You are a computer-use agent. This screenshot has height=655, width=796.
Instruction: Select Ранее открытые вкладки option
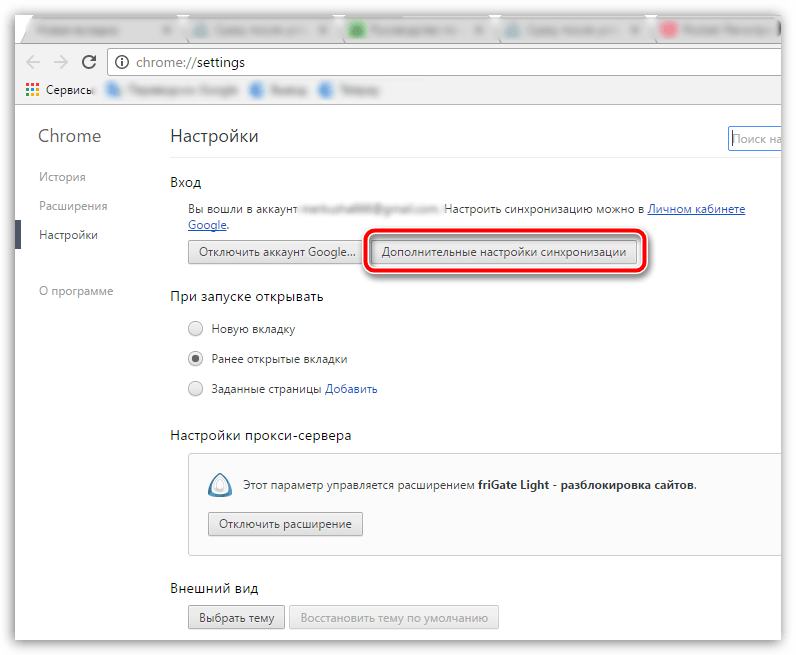195,359
